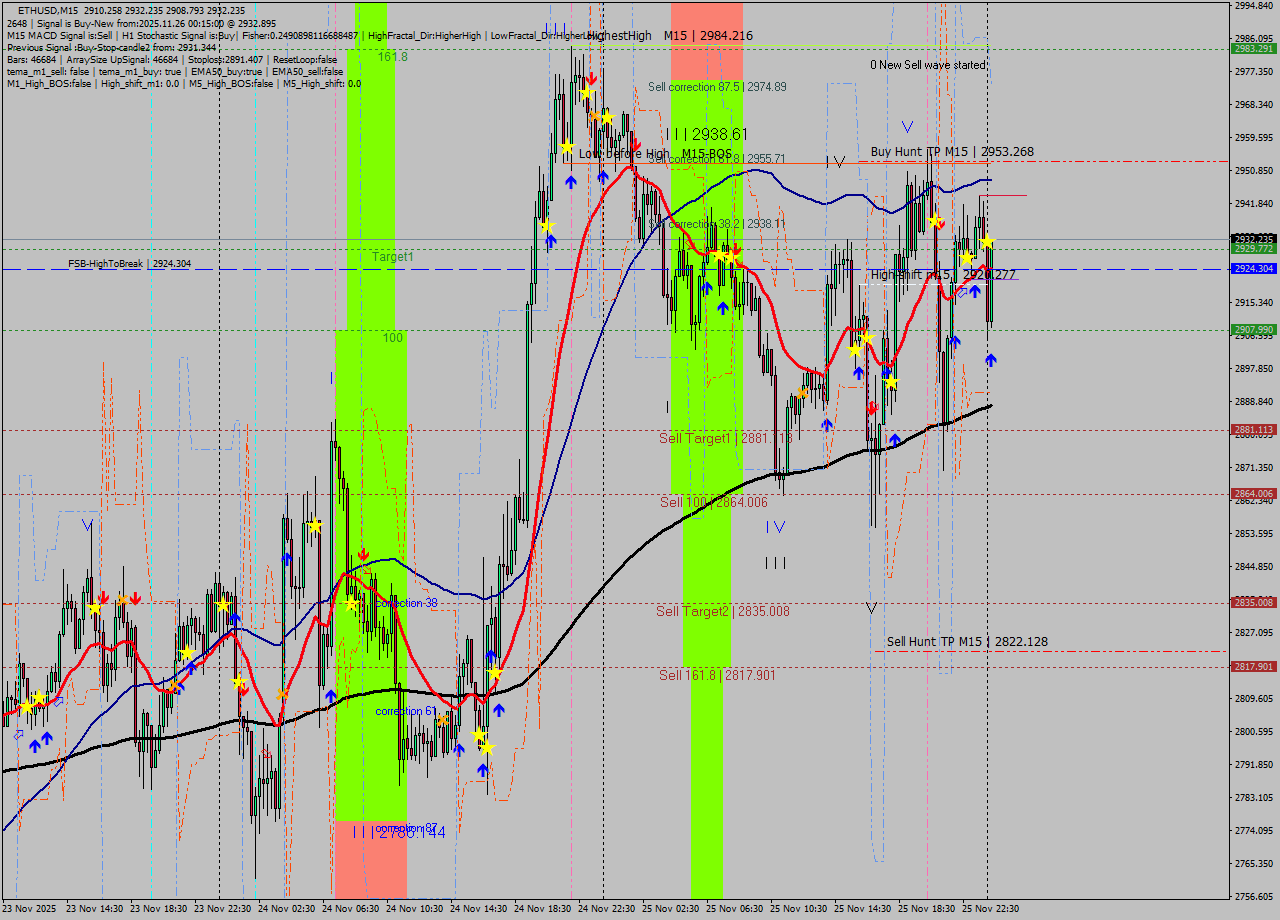Select the red 2881.113 price tag on axis

tap(1253, 430)
